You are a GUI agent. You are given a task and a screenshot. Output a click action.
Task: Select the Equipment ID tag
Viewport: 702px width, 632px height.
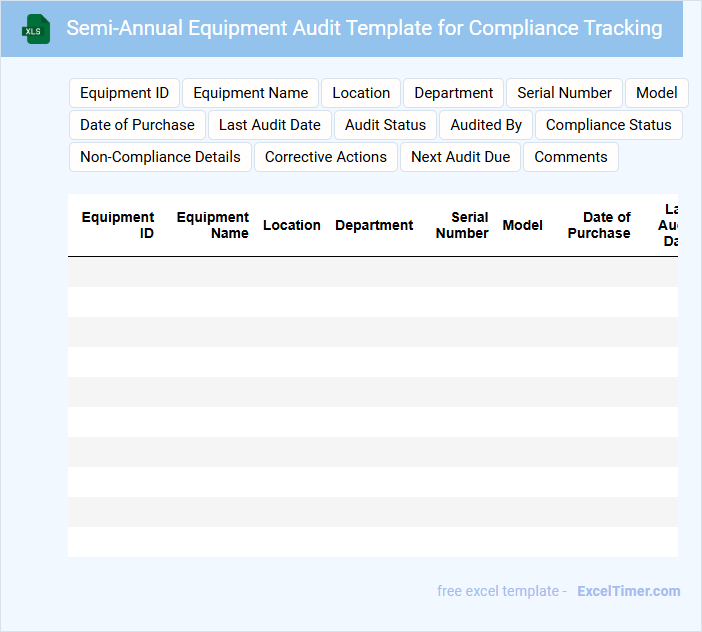pyautogui.click(x=124, y=93)
